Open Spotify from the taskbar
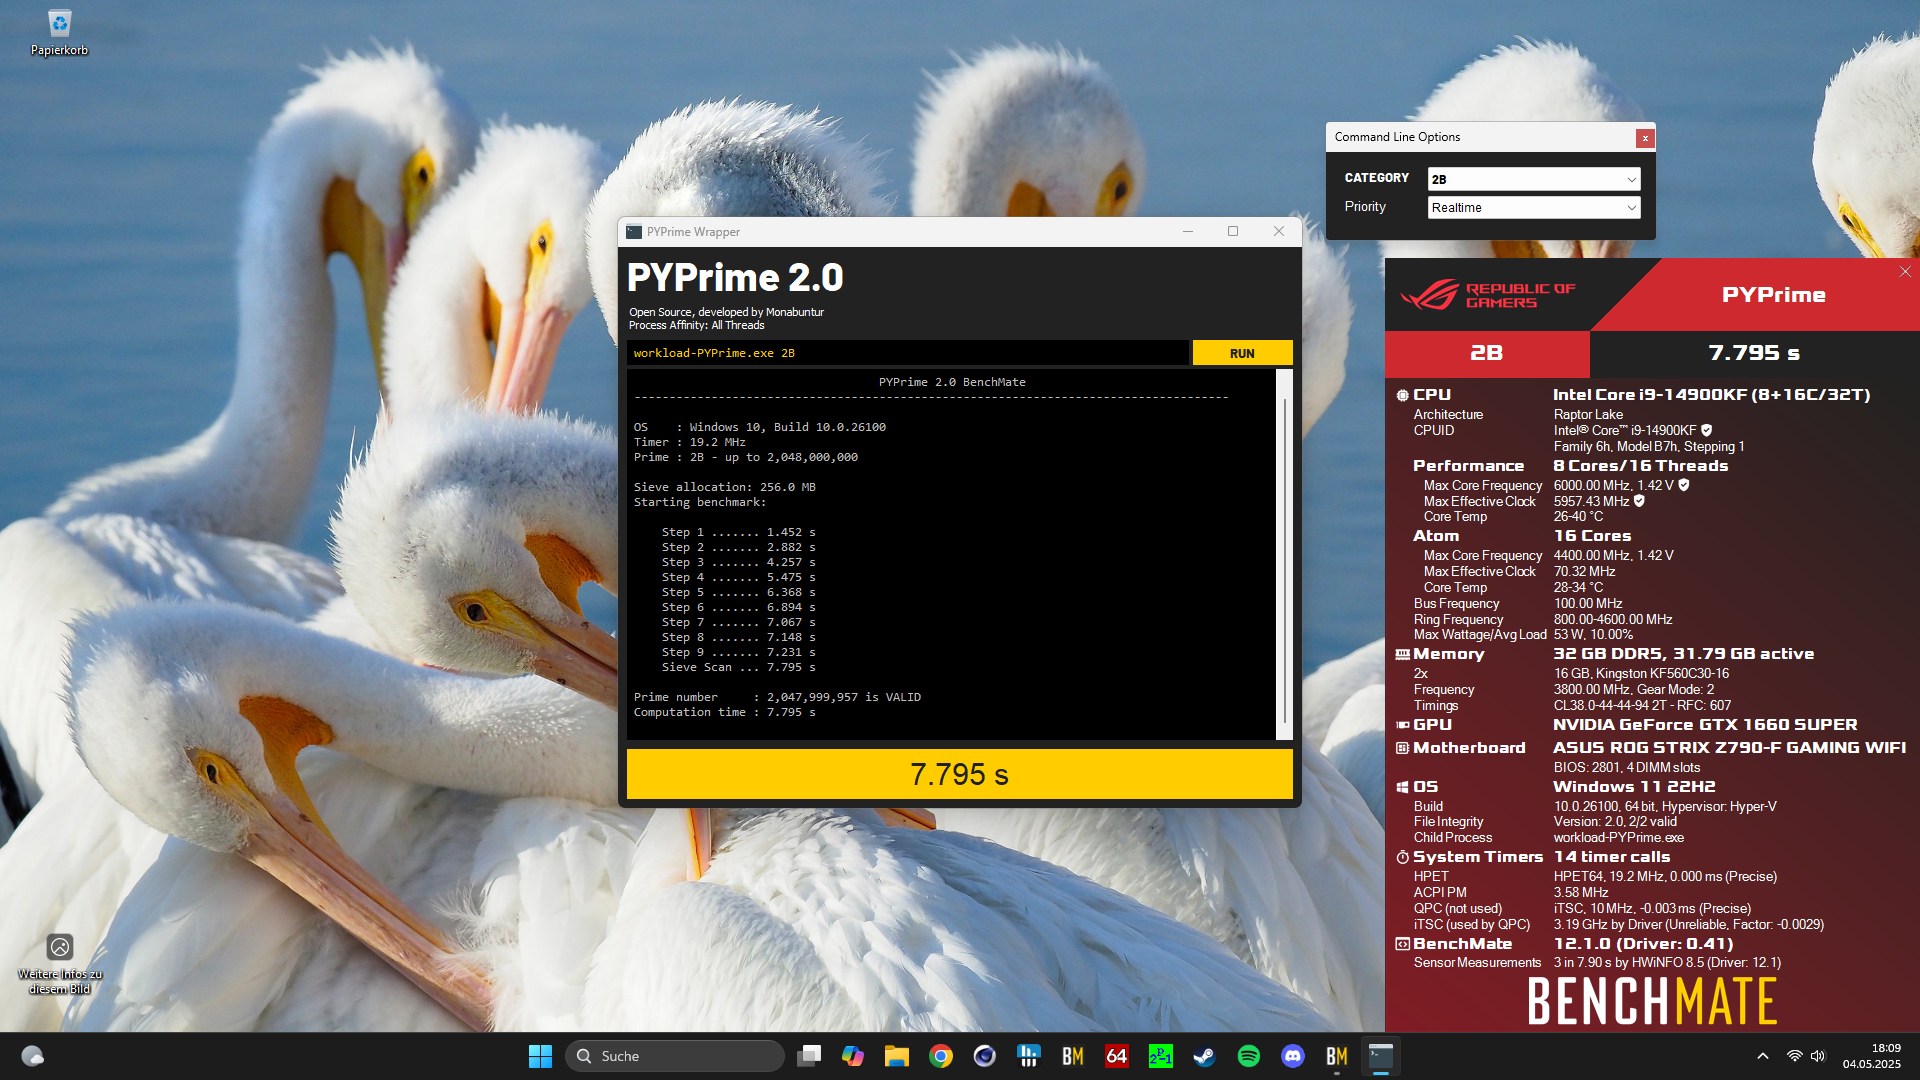The height and width of the screenshot is (1080, 1920). (1249, 1056)
